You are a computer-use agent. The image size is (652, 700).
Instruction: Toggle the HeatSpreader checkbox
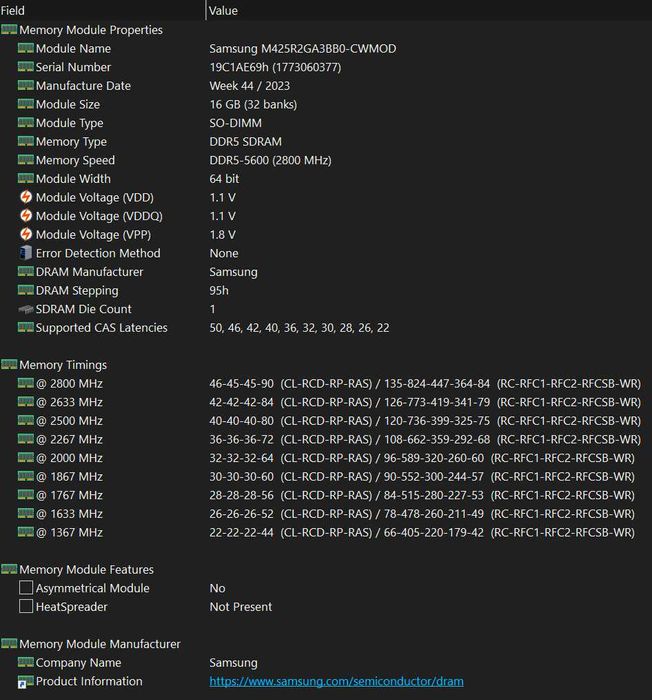(x=26, y=606)
